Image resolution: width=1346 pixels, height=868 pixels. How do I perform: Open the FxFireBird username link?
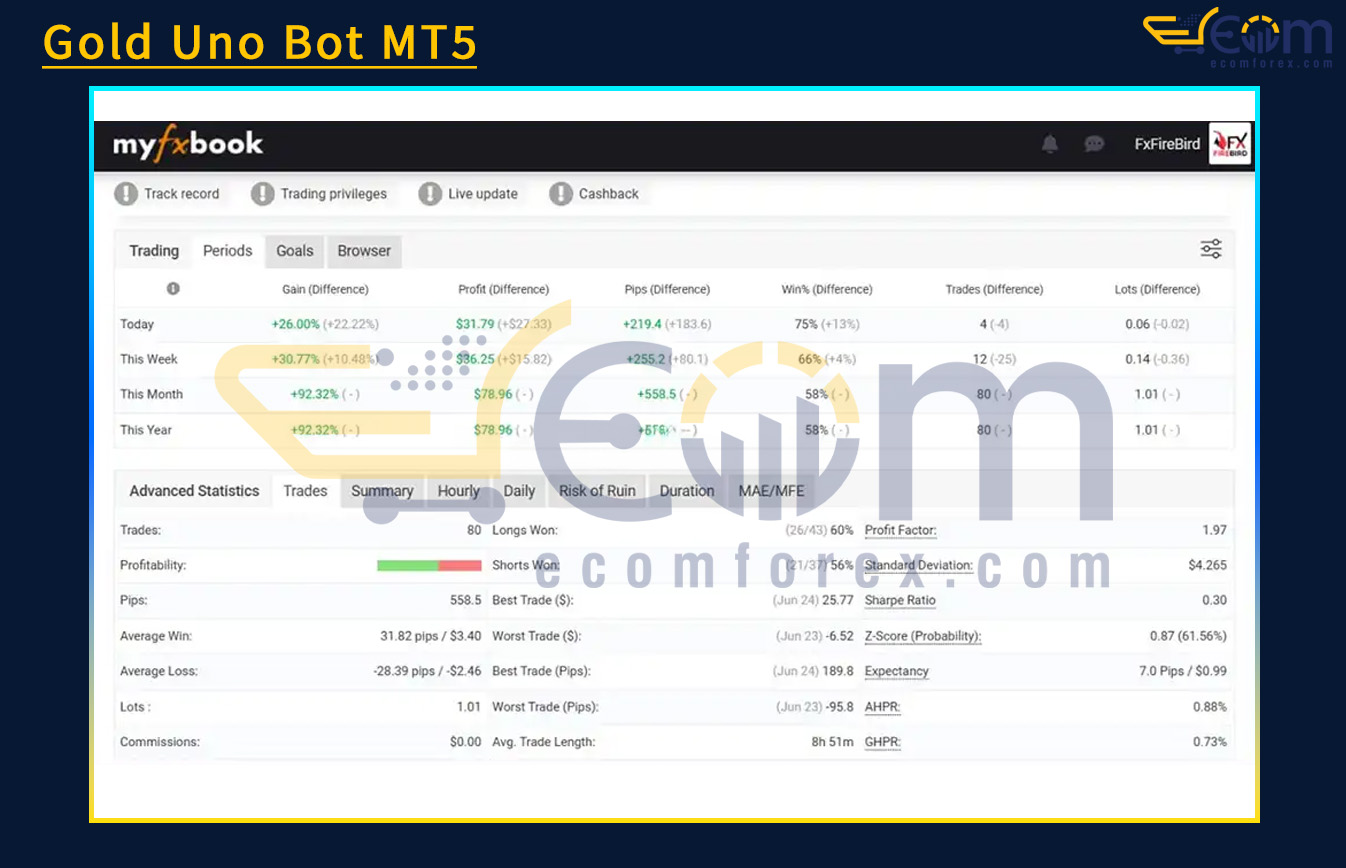1167,144
